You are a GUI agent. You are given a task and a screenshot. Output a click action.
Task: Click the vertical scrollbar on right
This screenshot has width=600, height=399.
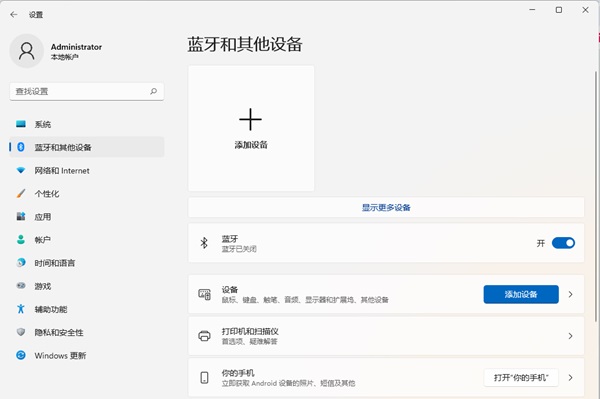click(596, 196)
